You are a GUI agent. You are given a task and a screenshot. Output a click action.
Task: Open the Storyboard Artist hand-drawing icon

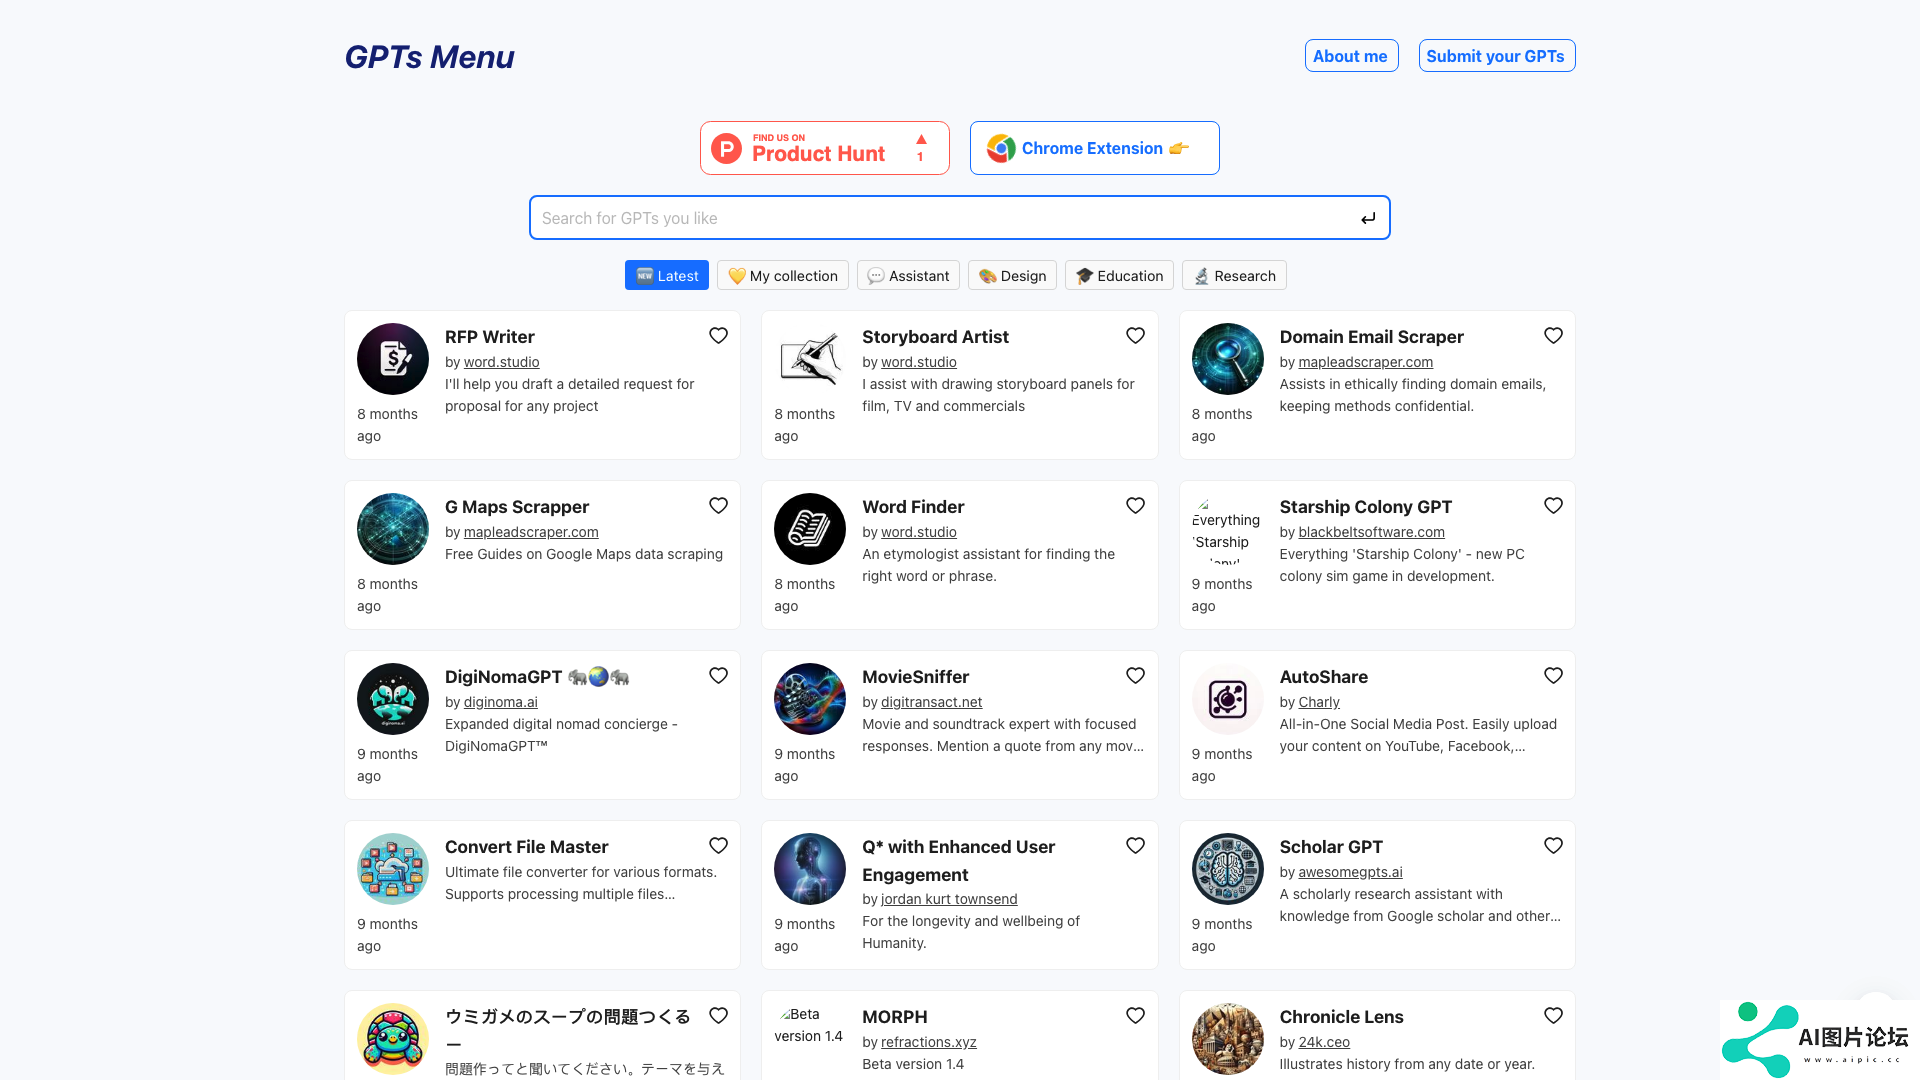click(x=810, y=359)
